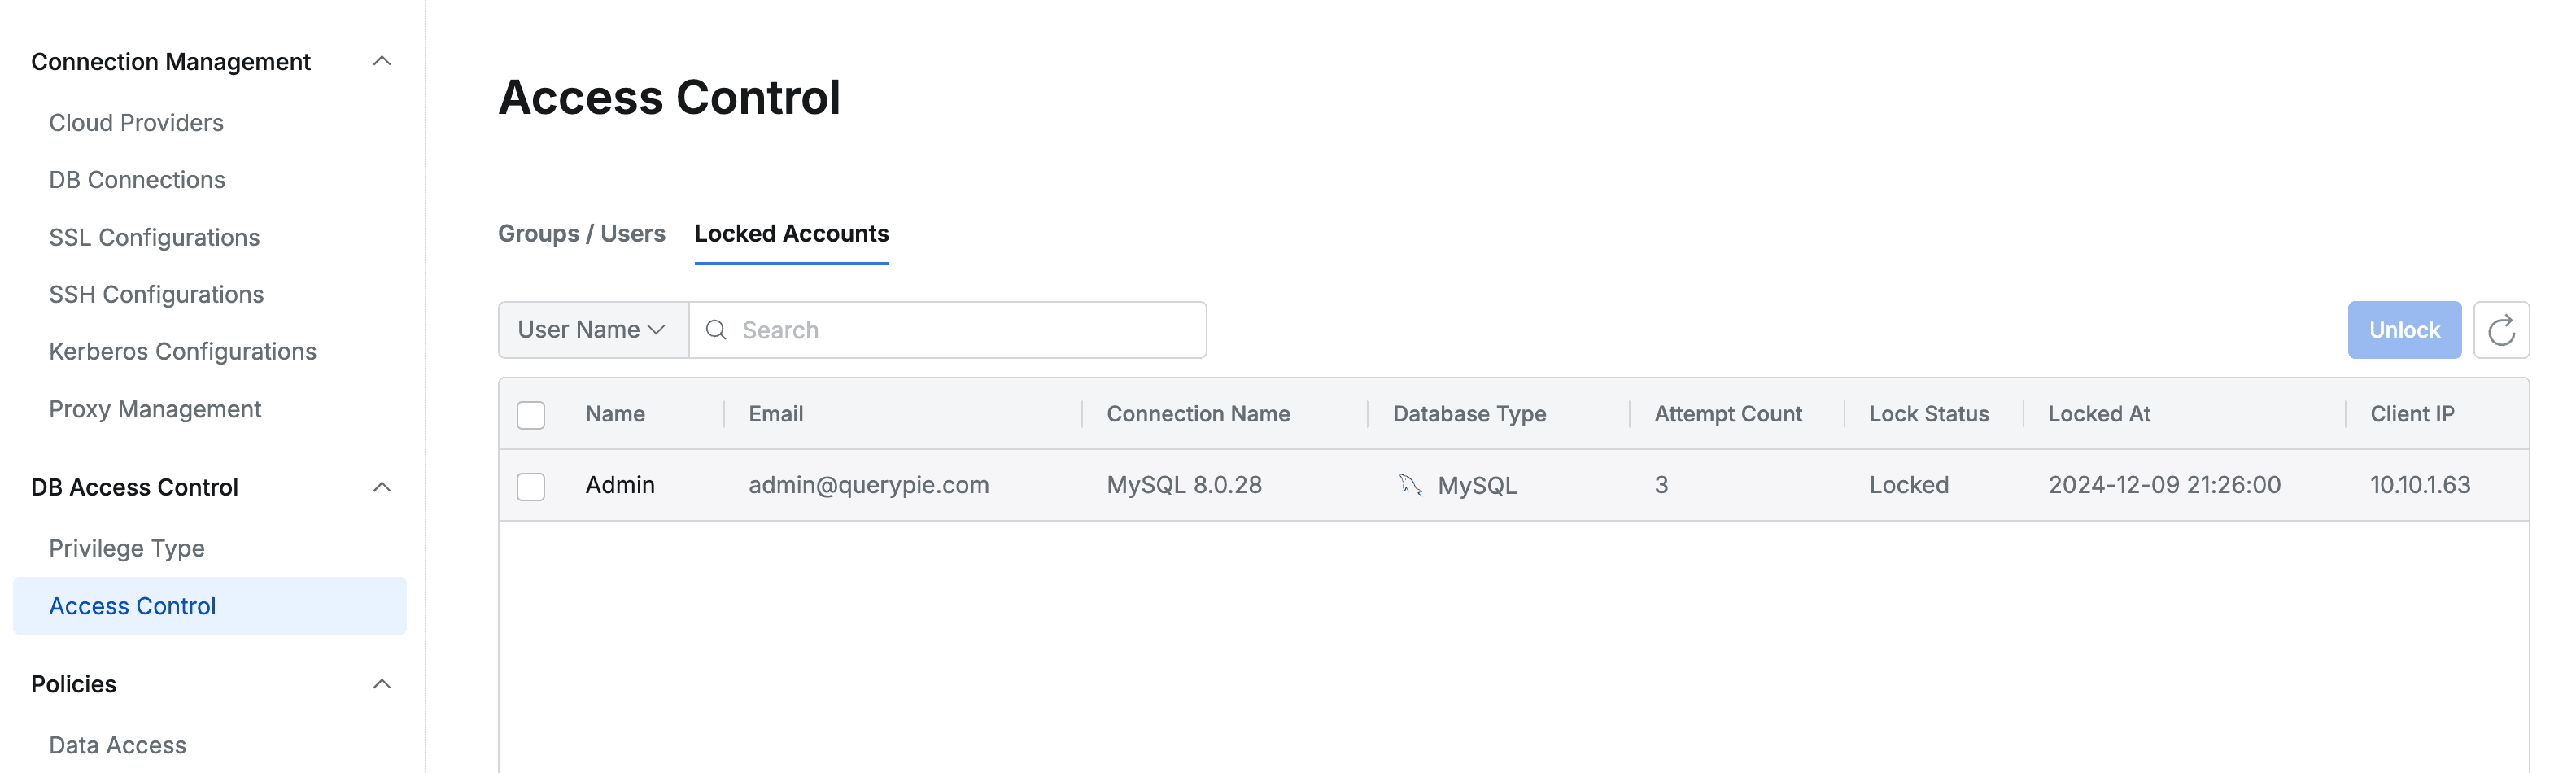The image size is (2576, 773).
Task: Switch to the Groups / Users tab
Action: click(x=581, y=233)
